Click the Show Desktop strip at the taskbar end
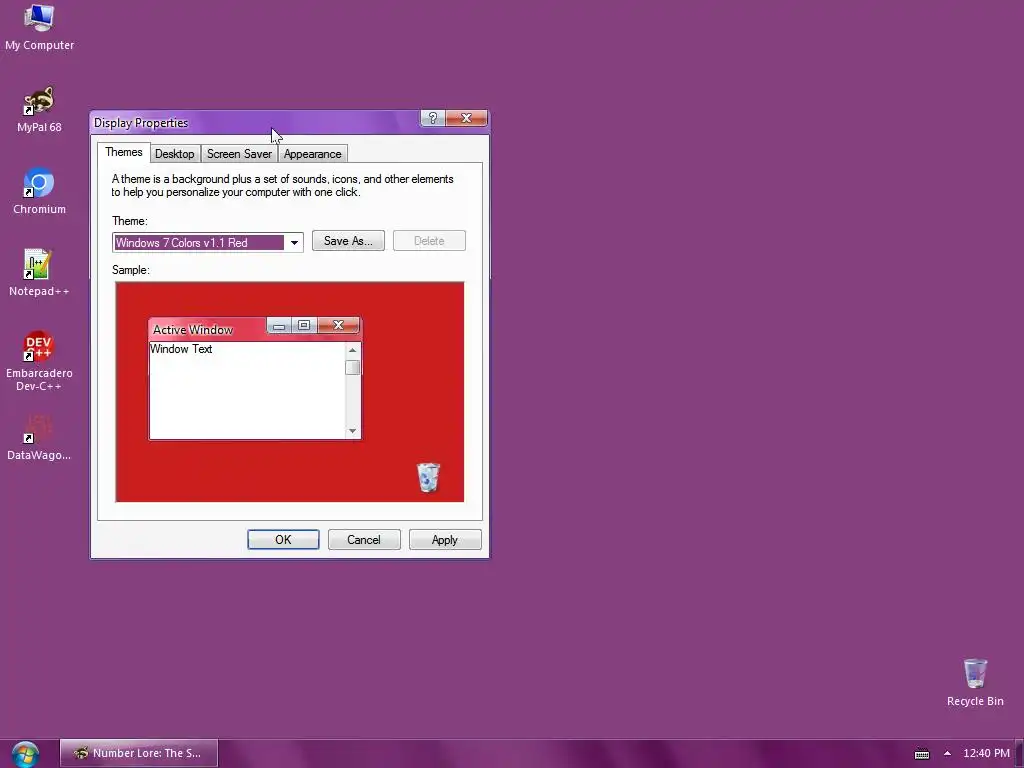Image resolution: width=1024 pixels, height=768 pixels. tap(1019, 754)
